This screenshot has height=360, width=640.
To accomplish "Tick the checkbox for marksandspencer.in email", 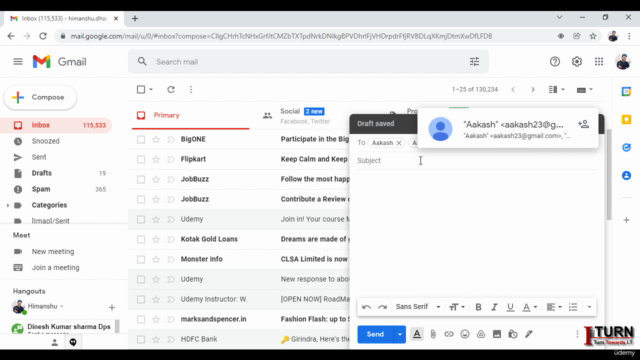I will pos(141,320).
